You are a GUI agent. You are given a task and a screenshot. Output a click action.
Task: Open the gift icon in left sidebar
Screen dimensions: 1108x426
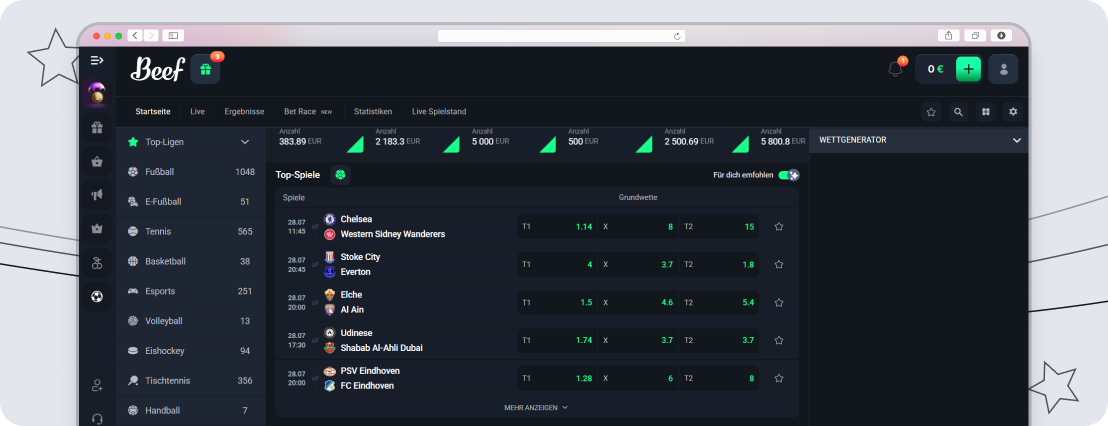tap(97, 128)
